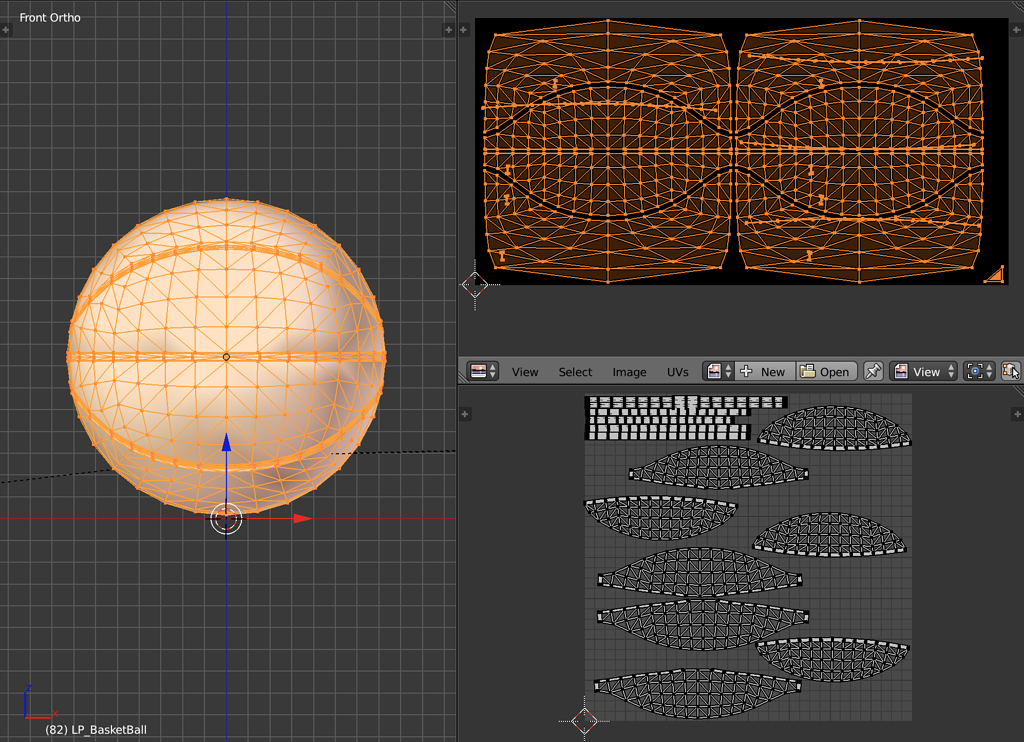Image resolution: width=1024 pixels, height=742 pixels.
Task: Open the image datablock selector stepper arrows
Action: [727, 371]
